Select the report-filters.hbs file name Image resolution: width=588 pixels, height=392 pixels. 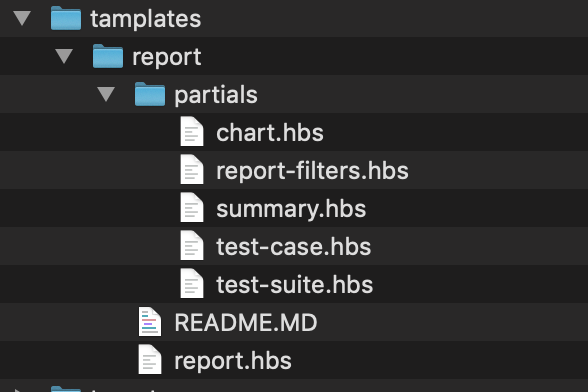(312, 171)
